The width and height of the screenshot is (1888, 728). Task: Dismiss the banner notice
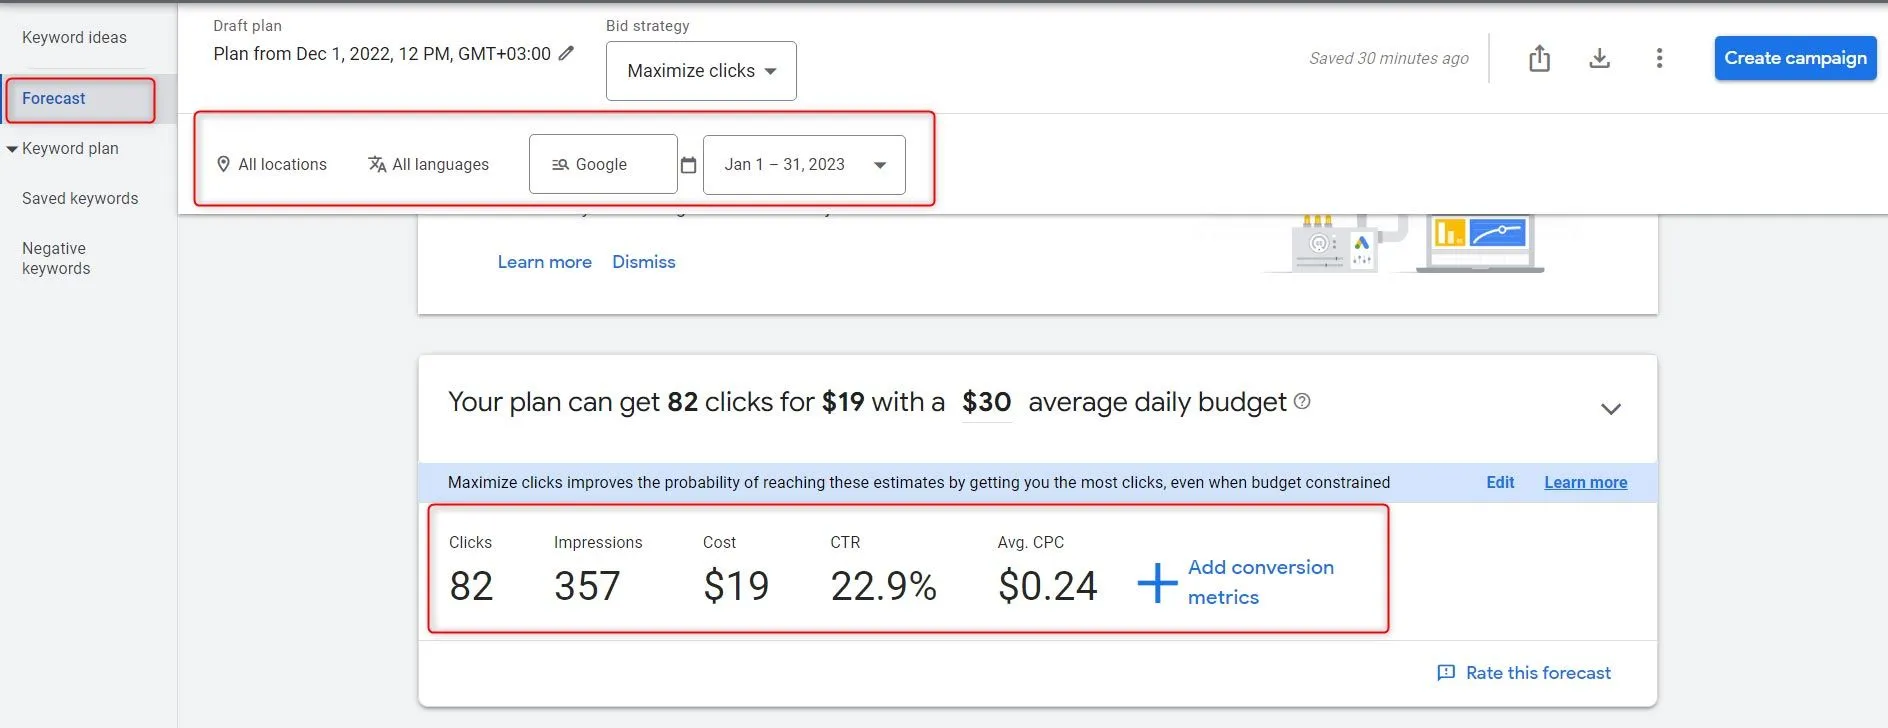(644, 262)
